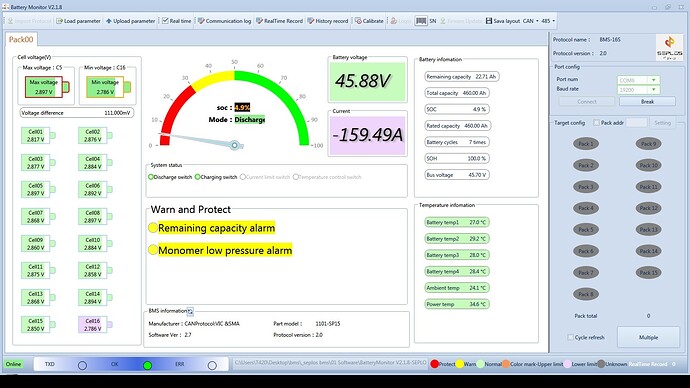Click the Multiple button
The width and height of the screenshot is (690, 388).
point(648,337)
